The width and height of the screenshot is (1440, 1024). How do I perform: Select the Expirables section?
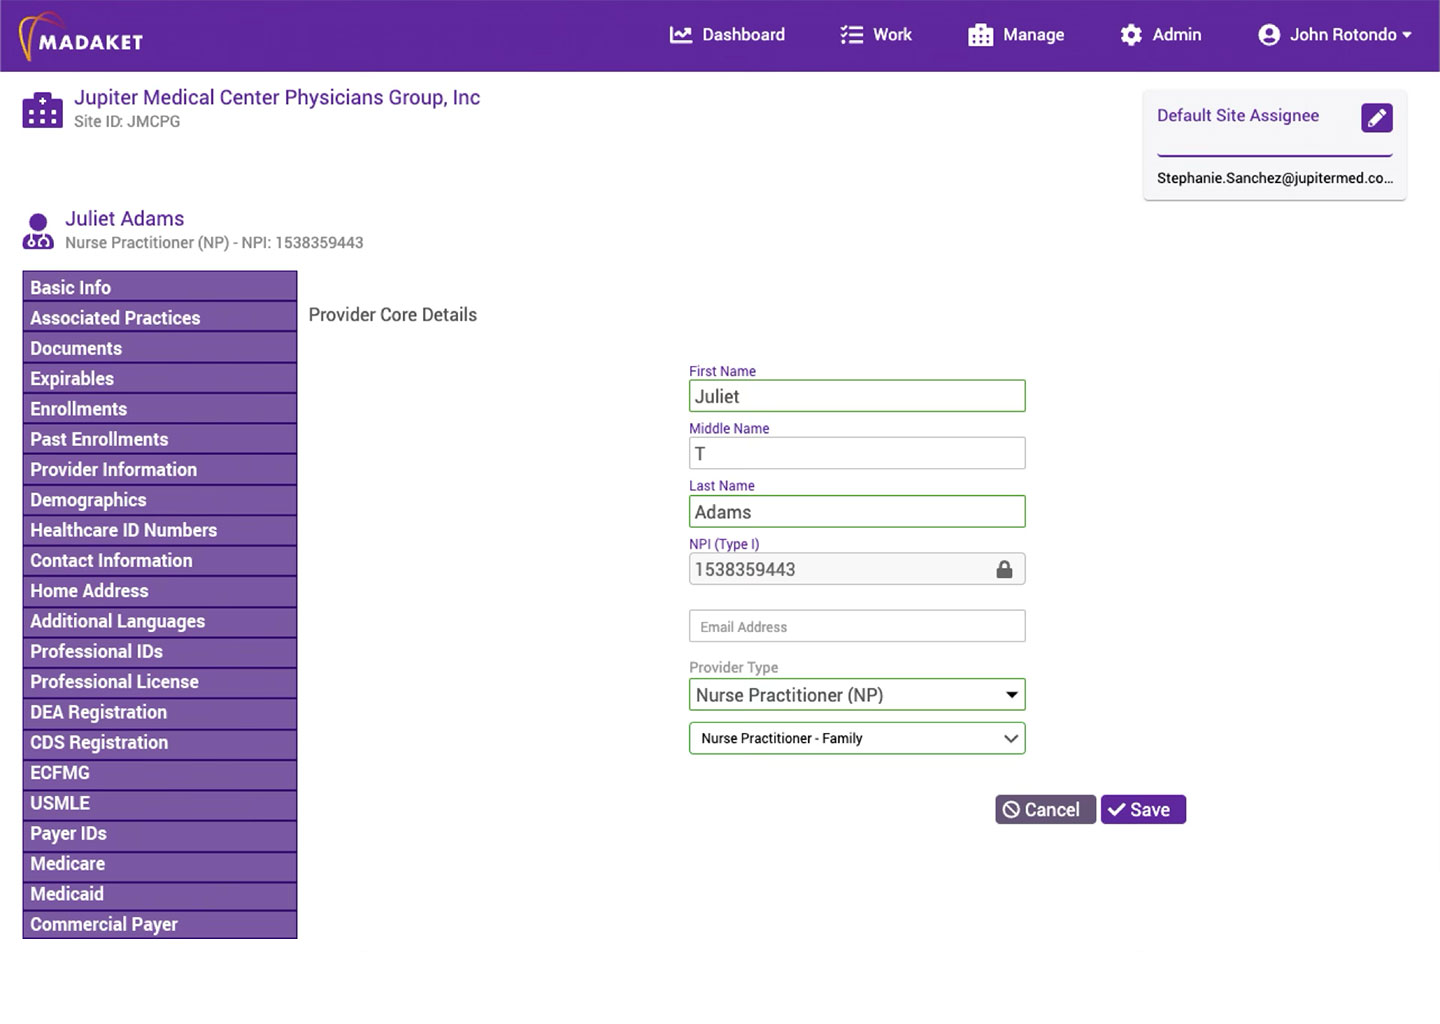[160, 378]
